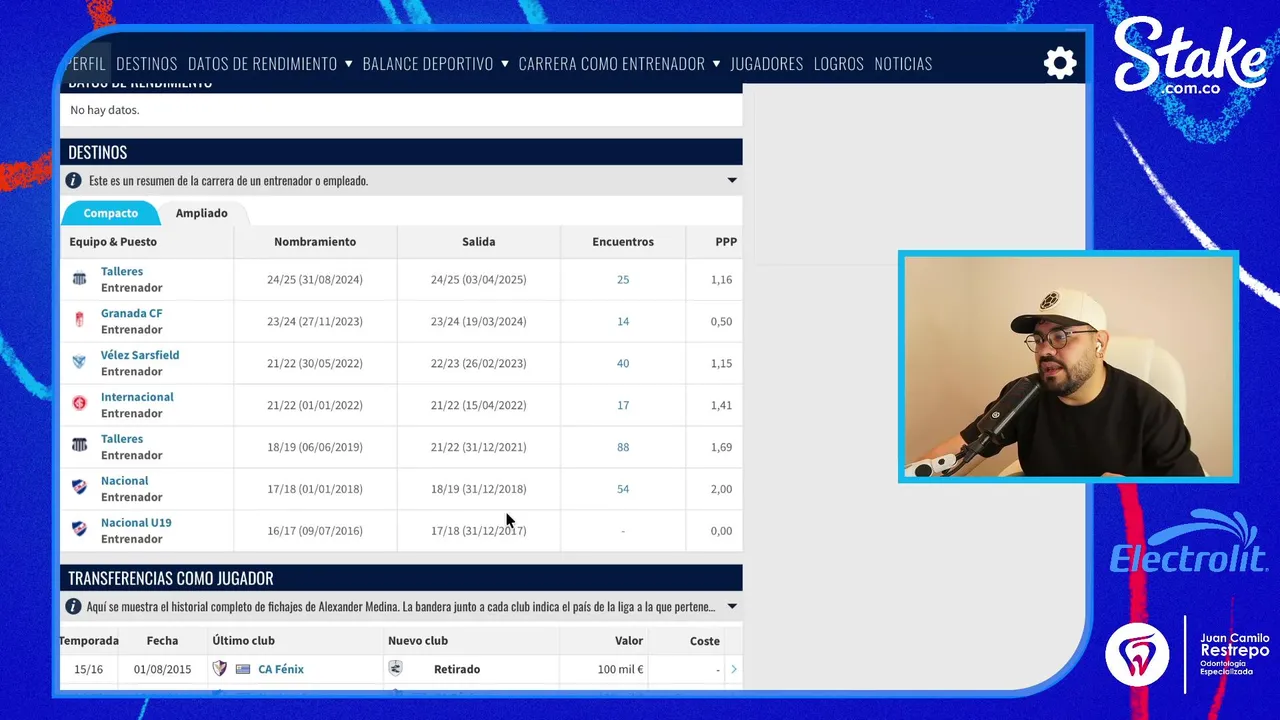Open the 54 matches link for Nacional
Screen dimensions: 1280x720
[623, 489]
